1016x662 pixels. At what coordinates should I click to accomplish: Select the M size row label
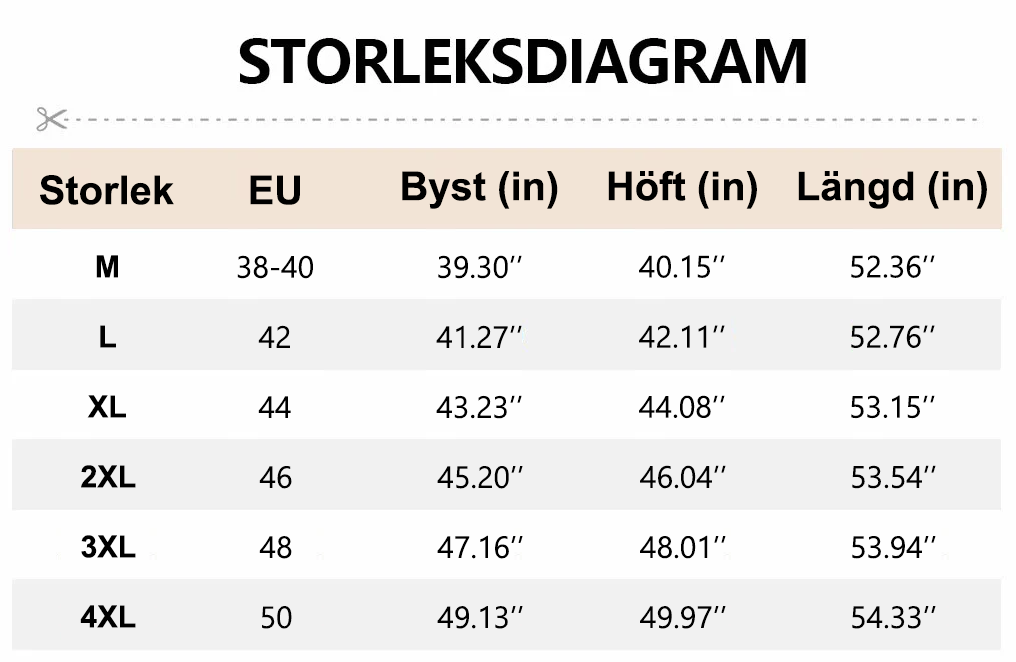point(107,267)
